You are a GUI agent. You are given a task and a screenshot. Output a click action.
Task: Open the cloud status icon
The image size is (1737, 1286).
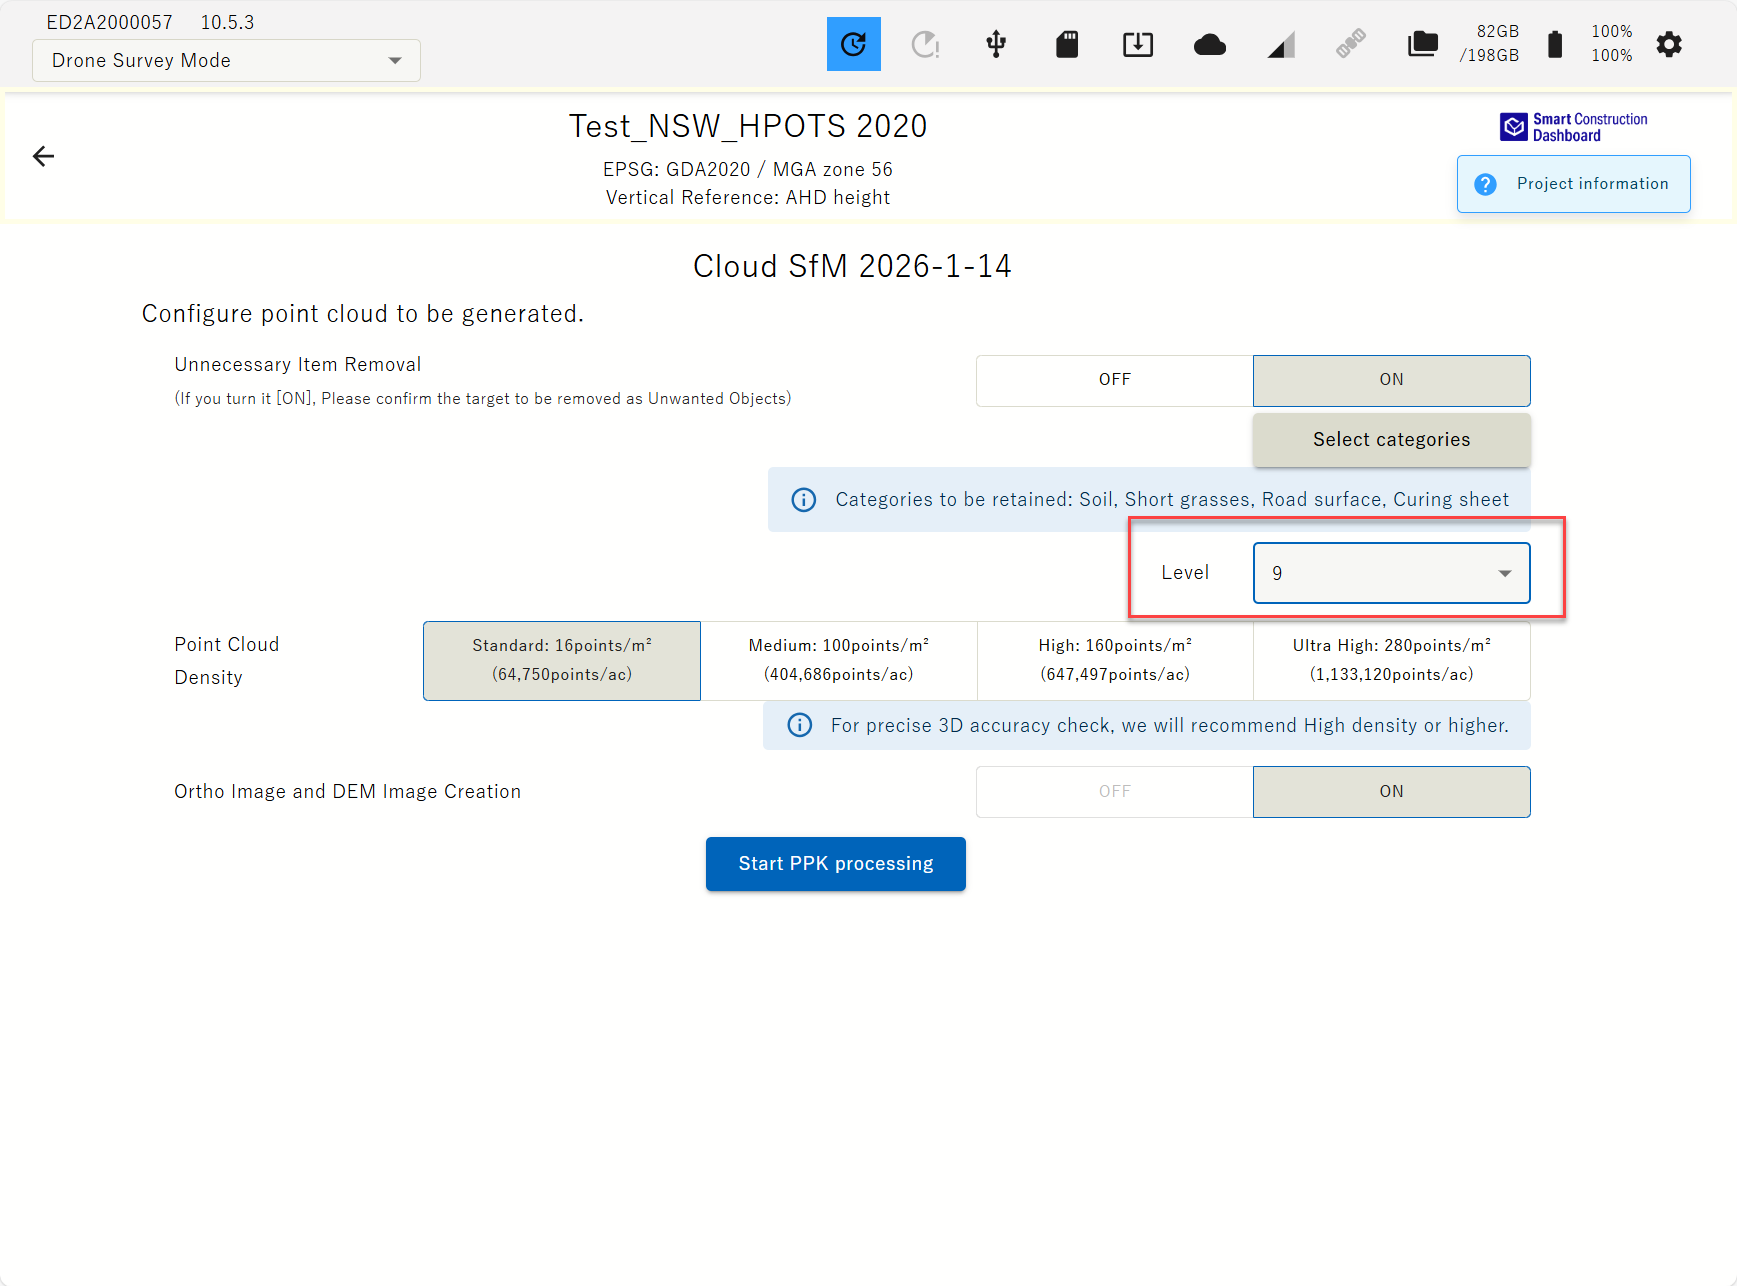coord(1210,44)
